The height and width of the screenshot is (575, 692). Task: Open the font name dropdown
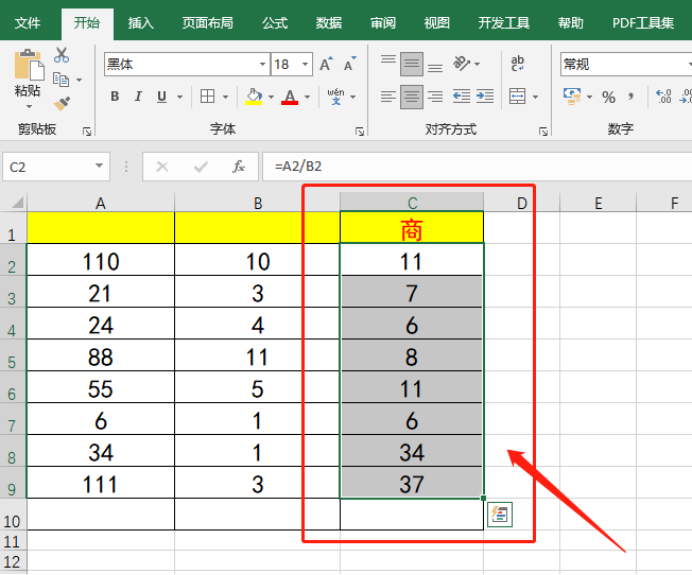[x=263, y=64]
